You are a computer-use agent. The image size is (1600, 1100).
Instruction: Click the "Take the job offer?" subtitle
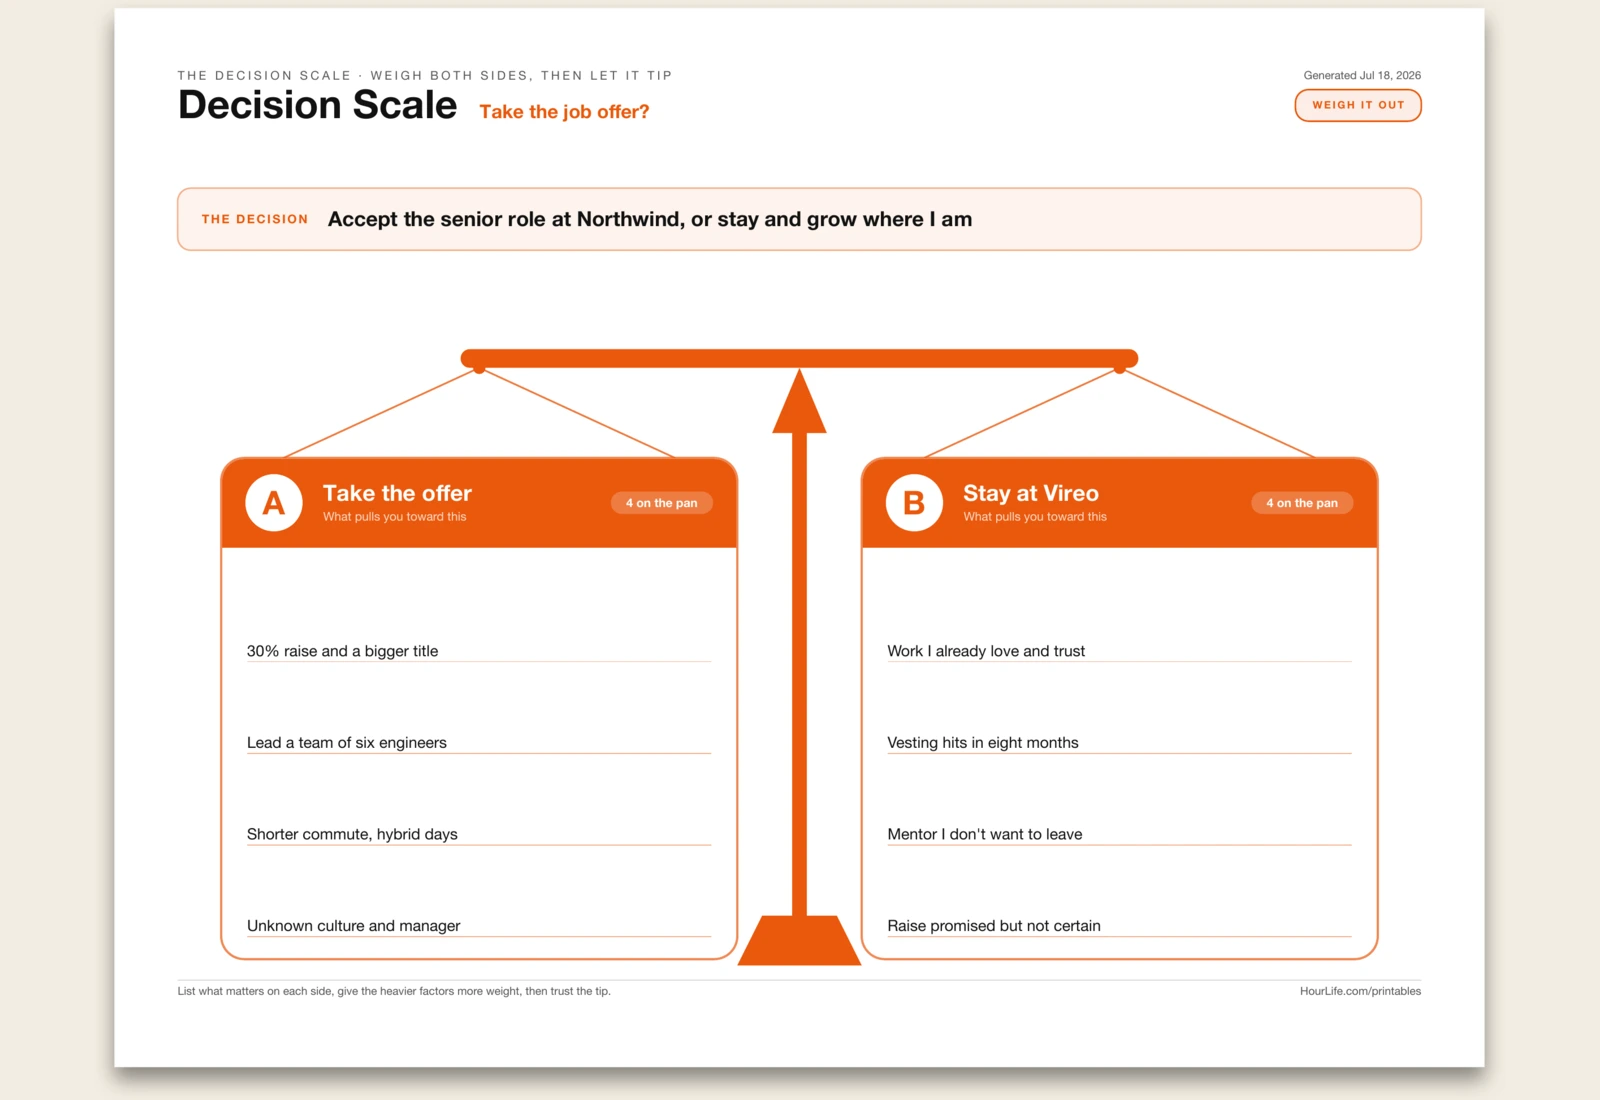pyautogui.click(x=564, y=112)
